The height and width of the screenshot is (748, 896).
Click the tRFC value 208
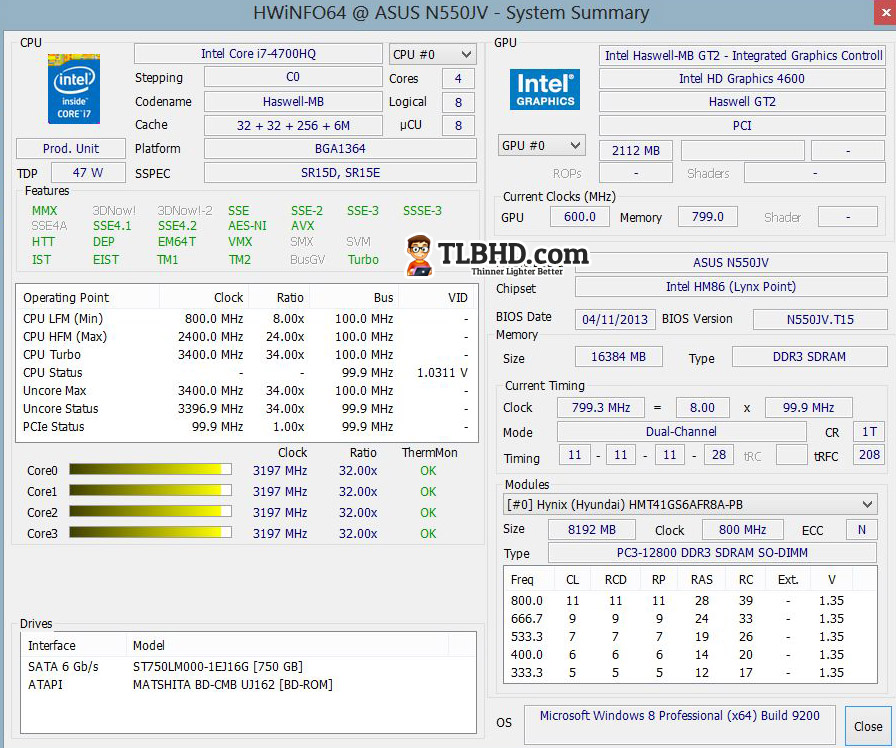pos(869,455)
